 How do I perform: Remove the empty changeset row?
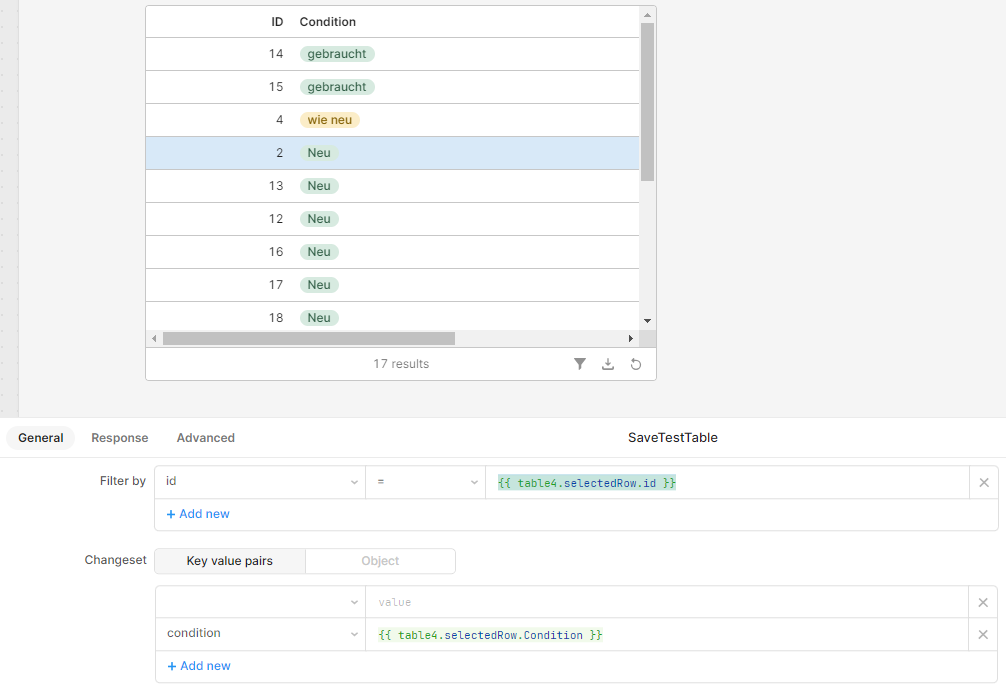pyautogui.click(x=983, y=602)
